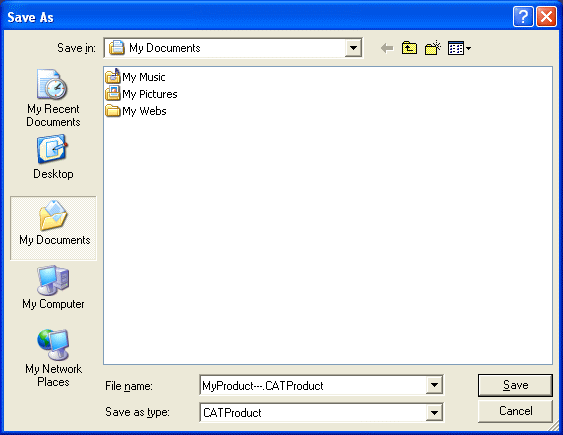Open My Network Places shortcut
The height and width of the screenshot is (435, 563).
click(x=53, y=358)
